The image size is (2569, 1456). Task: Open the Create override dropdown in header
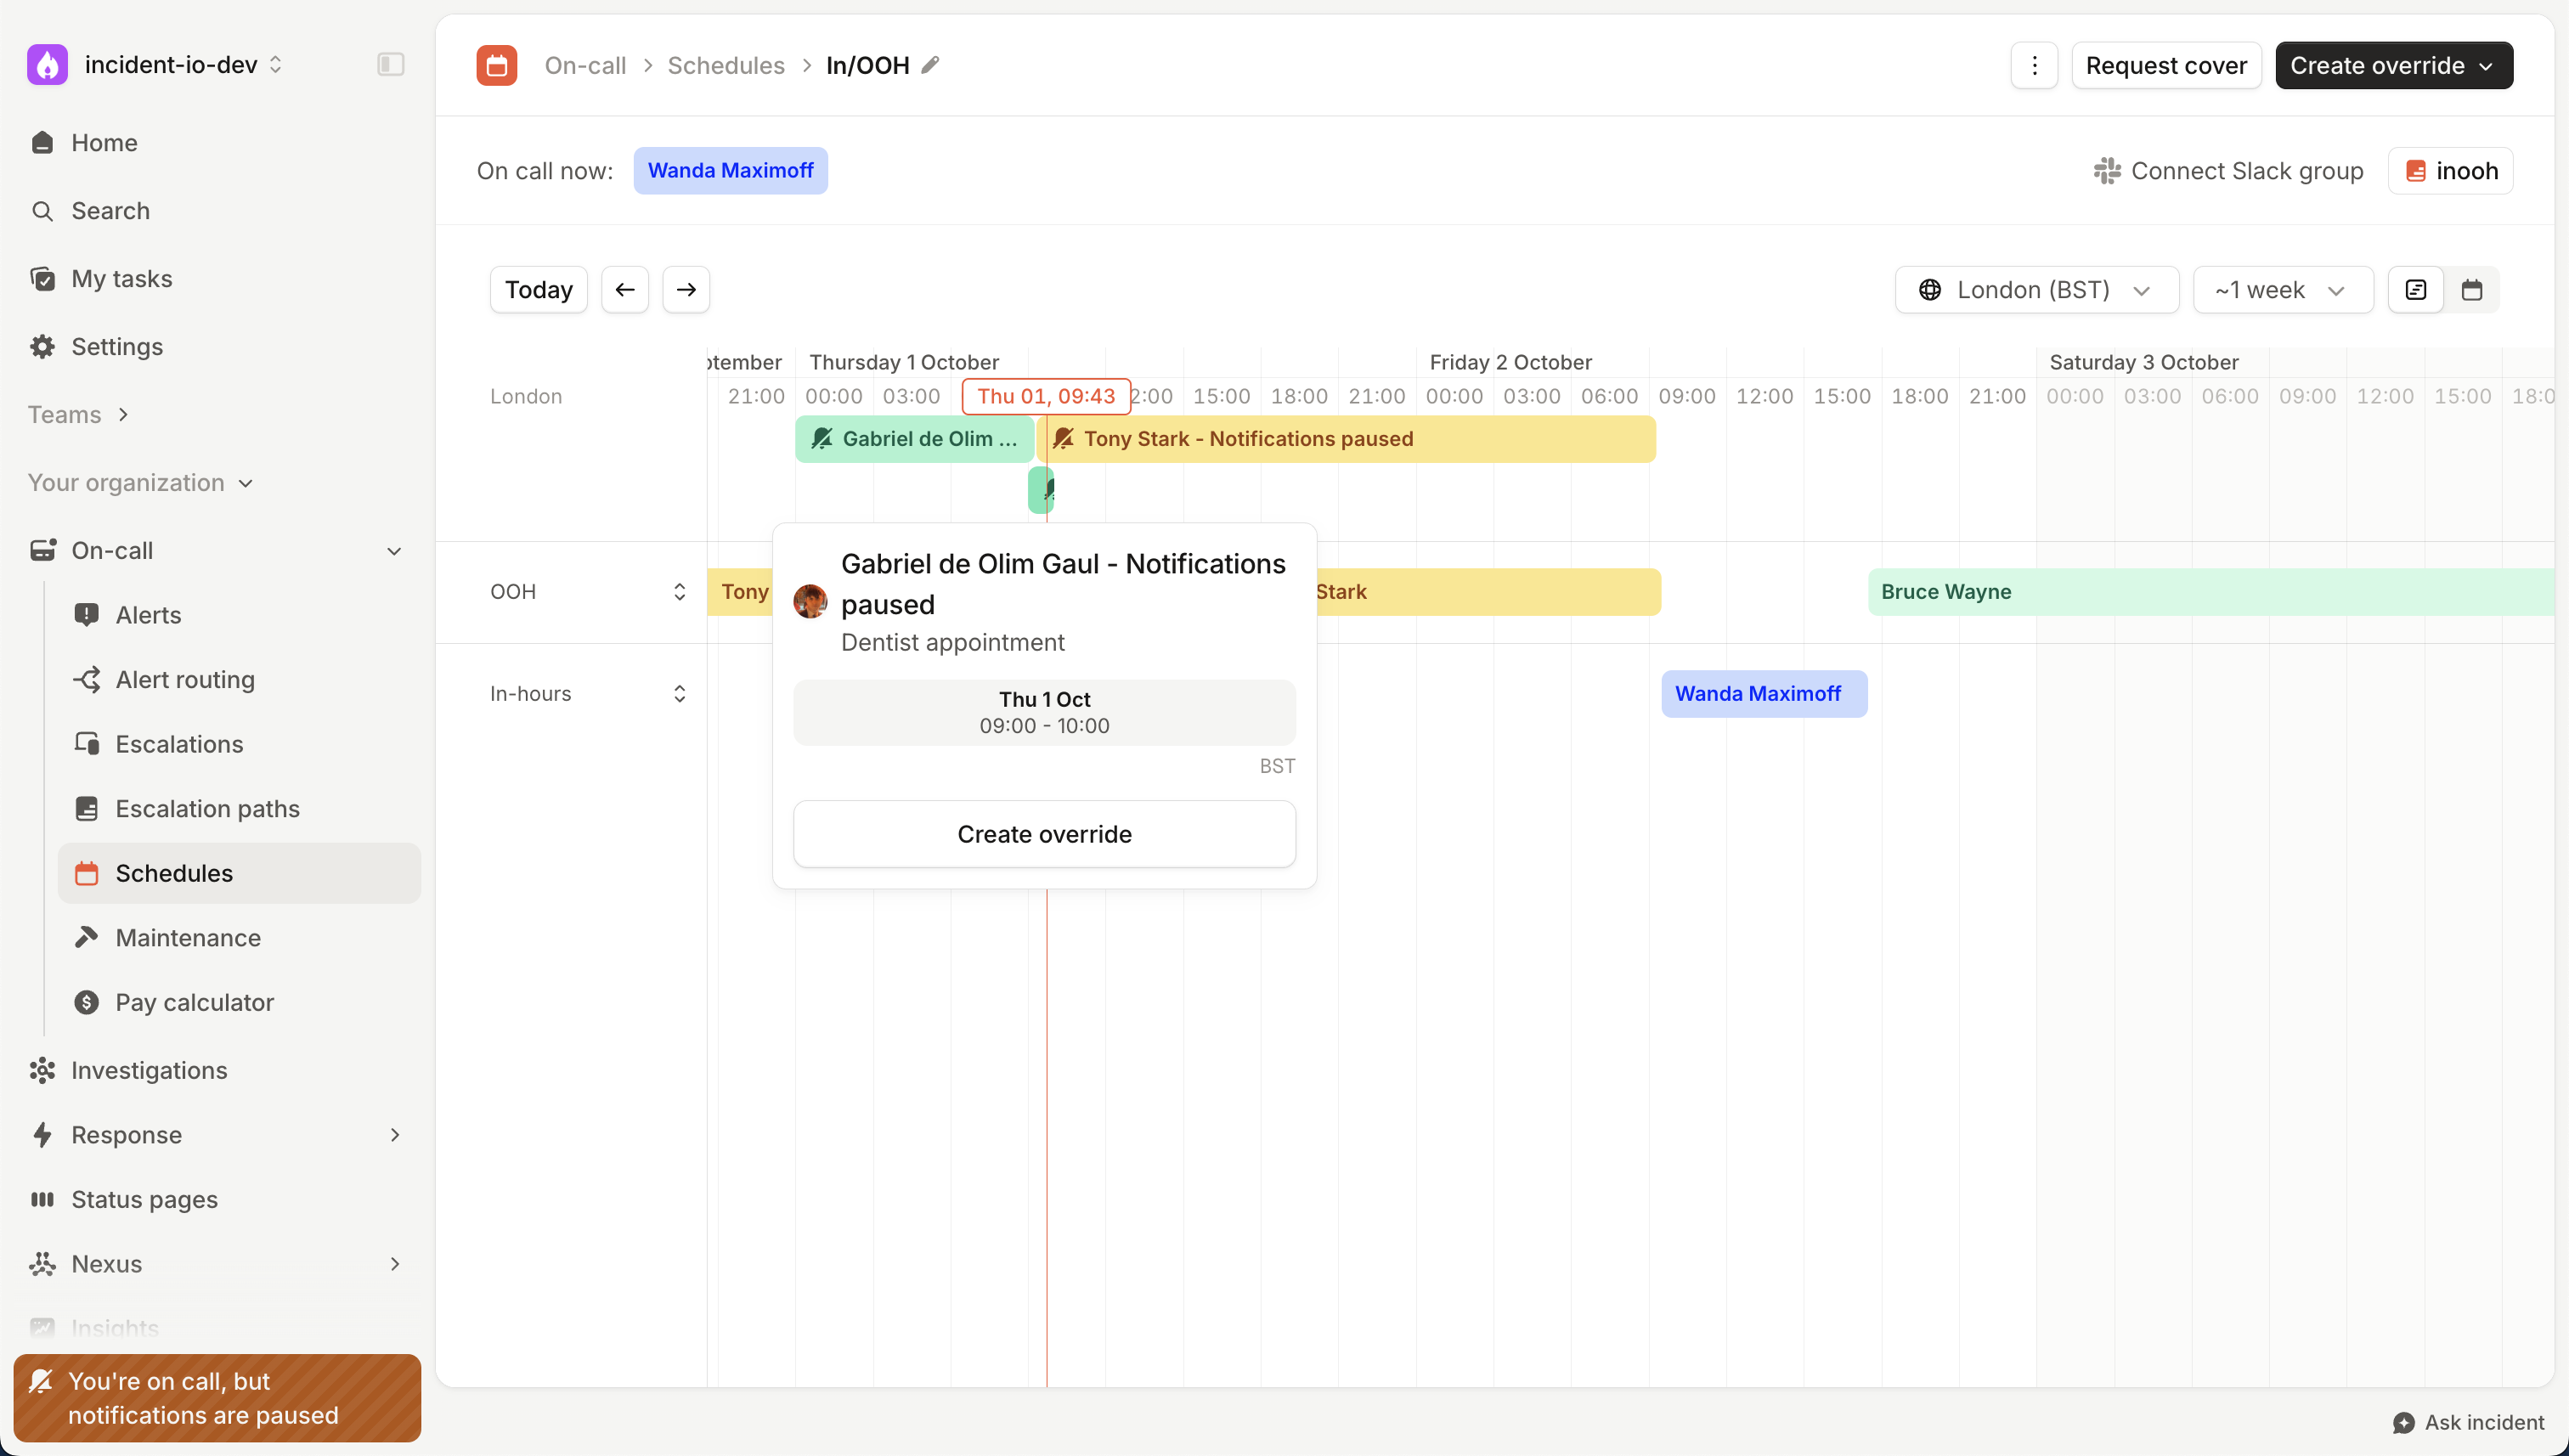[2393, 66]
